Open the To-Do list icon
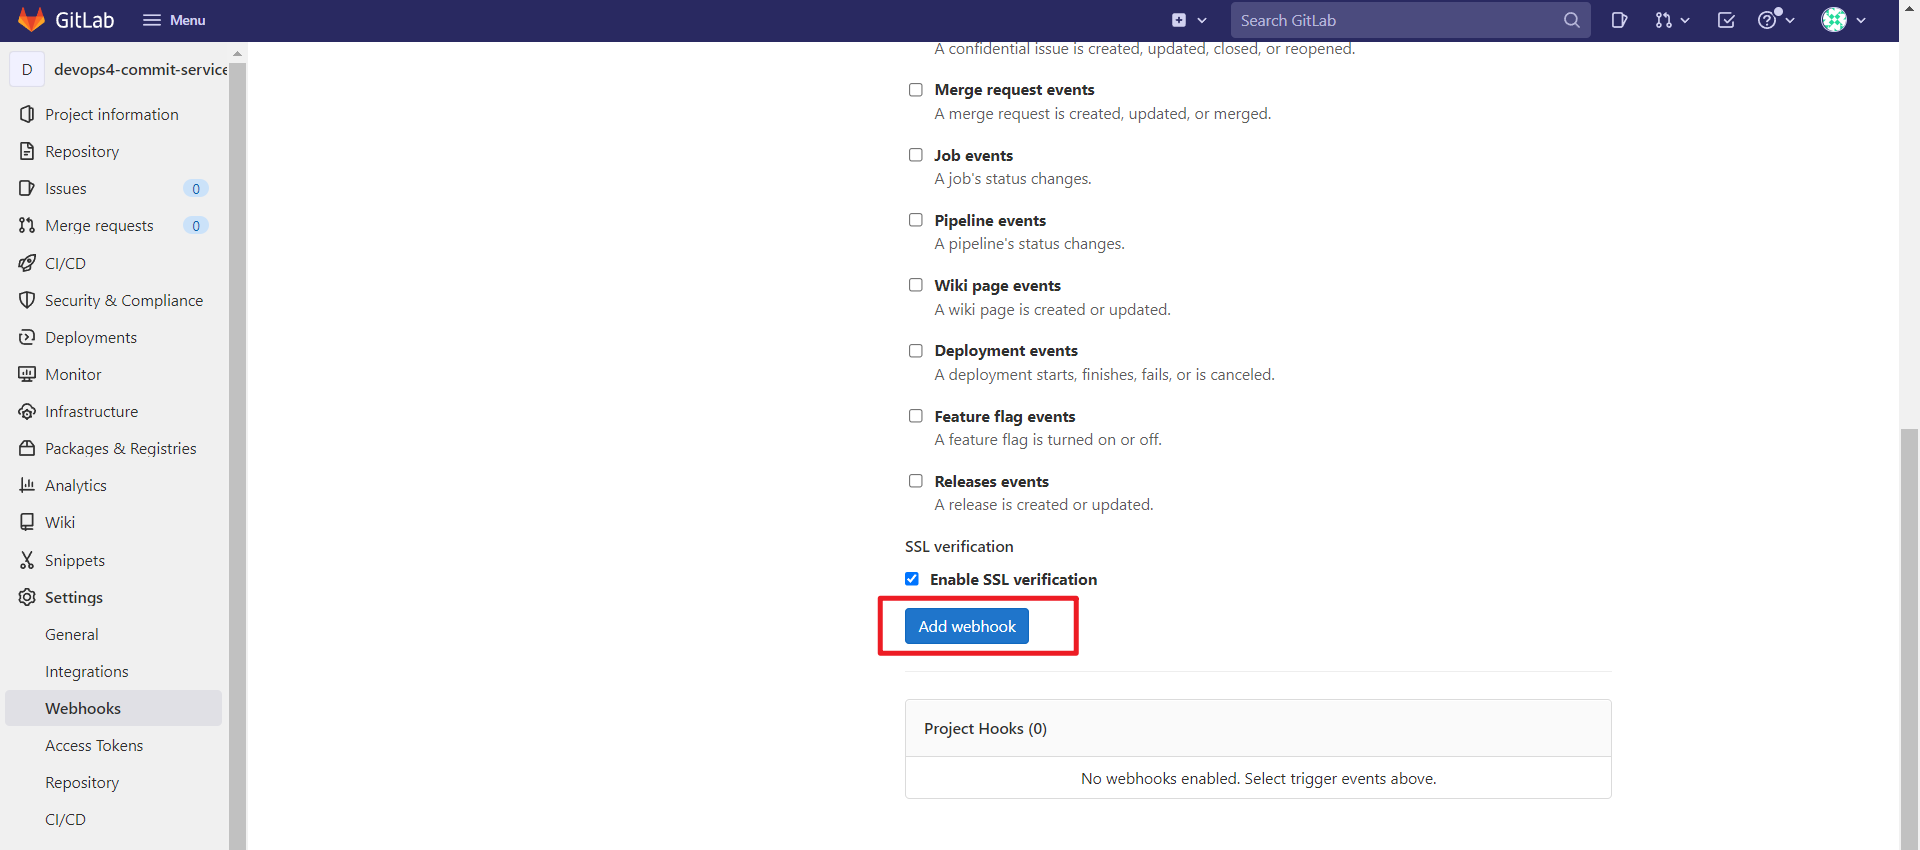 [1726, 20]
